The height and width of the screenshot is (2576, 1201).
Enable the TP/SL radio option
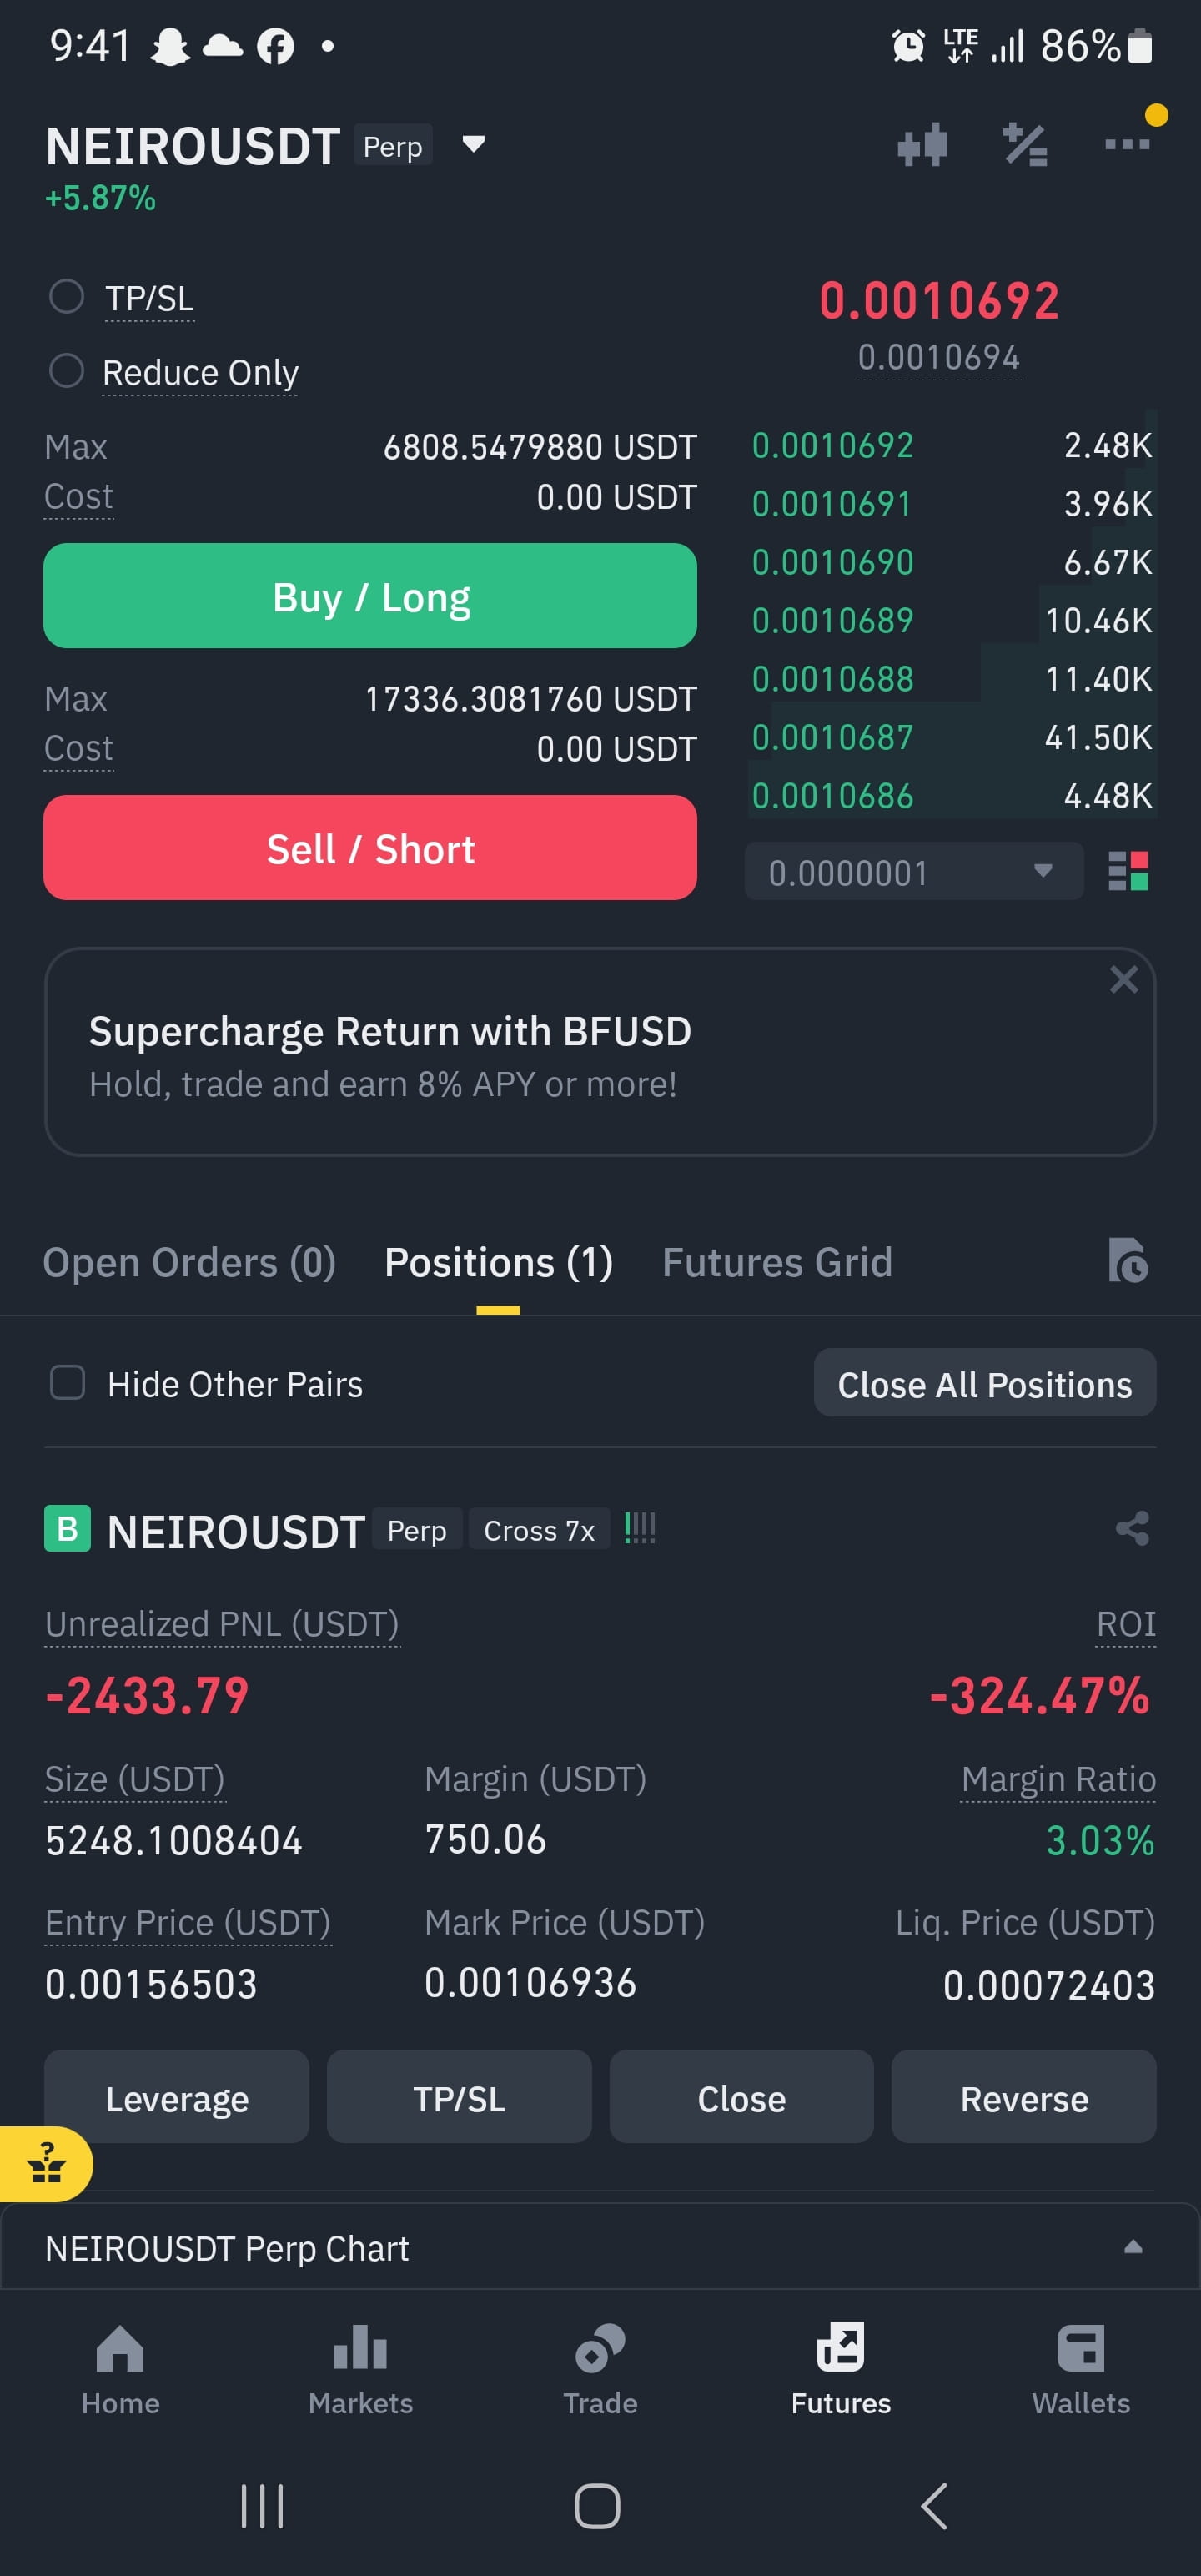coord(67,296)
